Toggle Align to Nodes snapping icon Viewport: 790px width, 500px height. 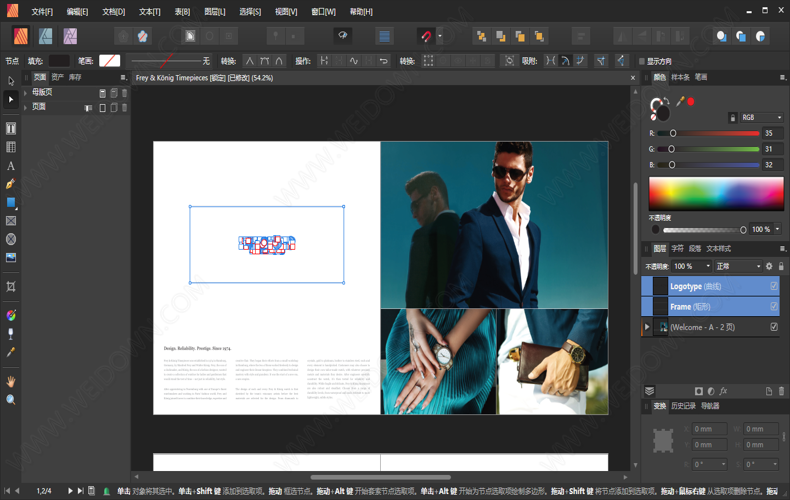551,61
